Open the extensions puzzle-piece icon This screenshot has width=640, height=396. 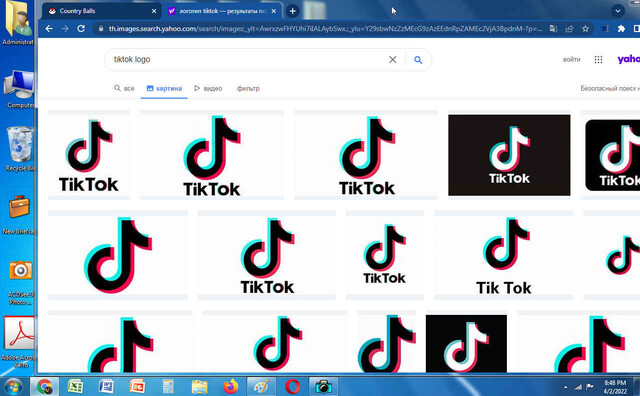coord(621,29)
